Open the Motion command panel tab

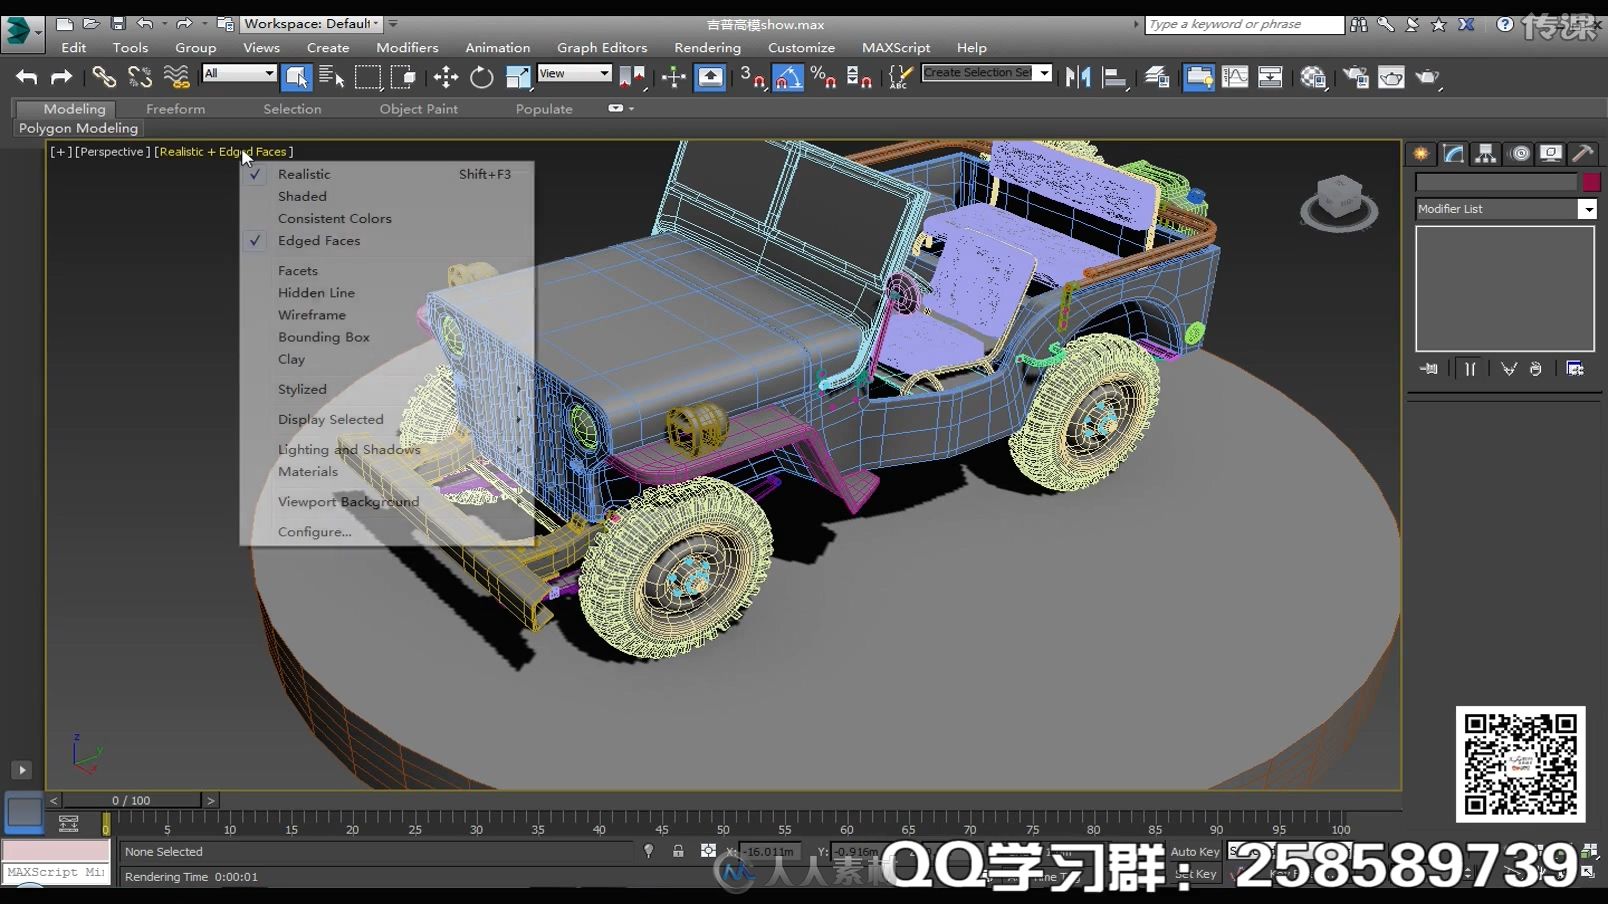click(1520, 154)
